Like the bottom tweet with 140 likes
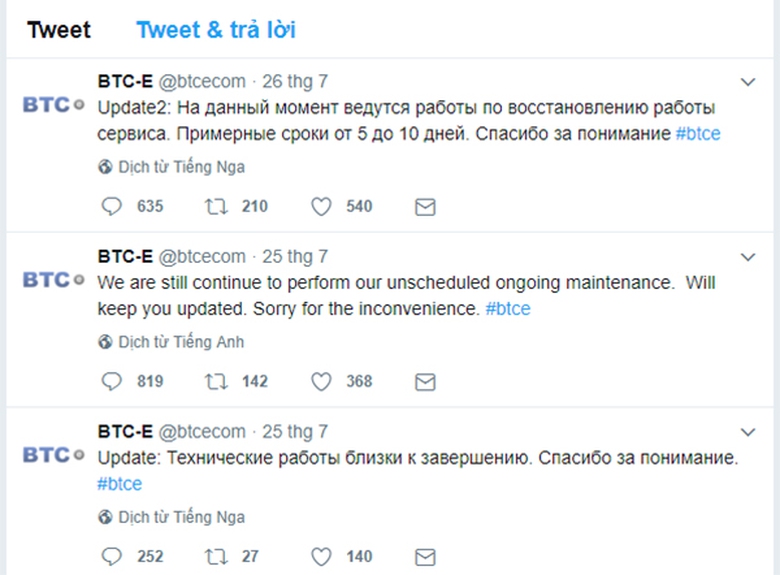This screenshot has width=780, height=575. pyautogui.click(x=321, y=556)
